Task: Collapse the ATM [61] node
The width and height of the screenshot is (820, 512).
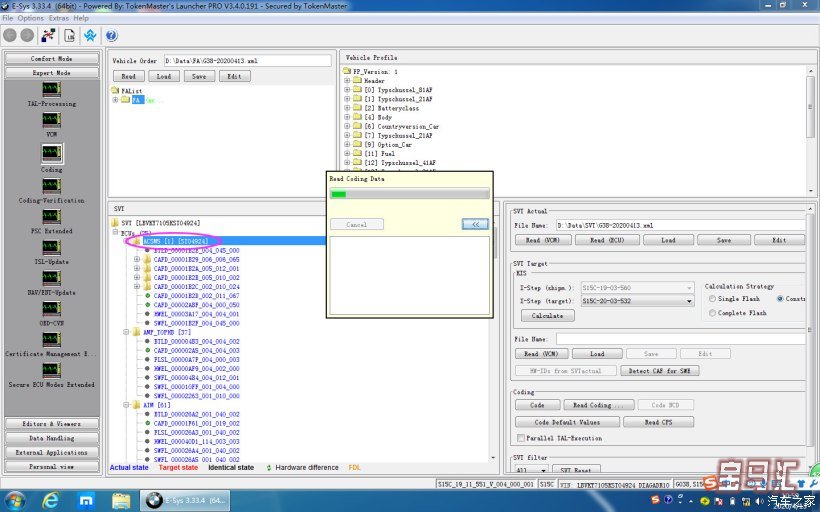Action: pyautogui.click(x=126, y=405)
